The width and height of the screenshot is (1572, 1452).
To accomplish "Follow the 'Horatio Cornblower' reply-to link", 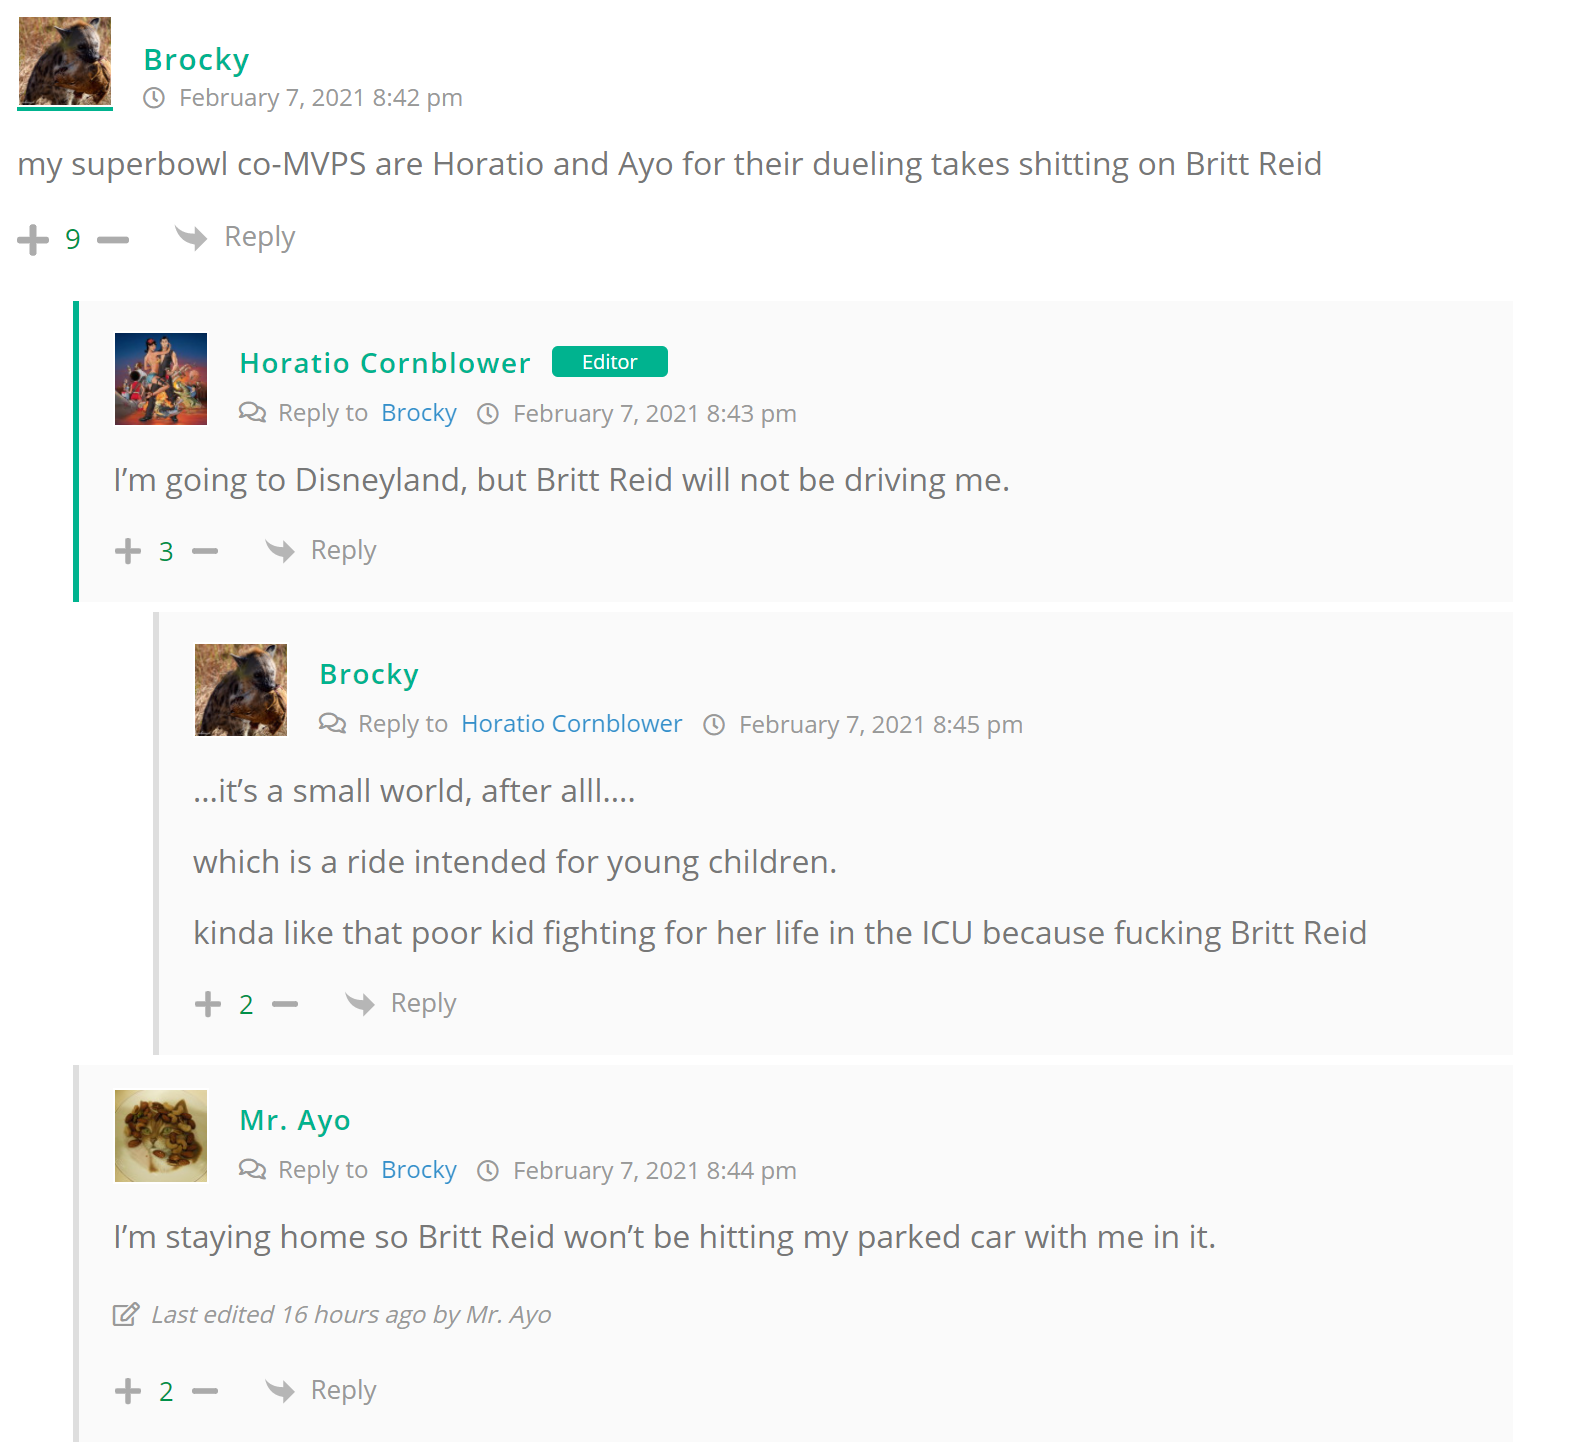I will tap(572, 724).
